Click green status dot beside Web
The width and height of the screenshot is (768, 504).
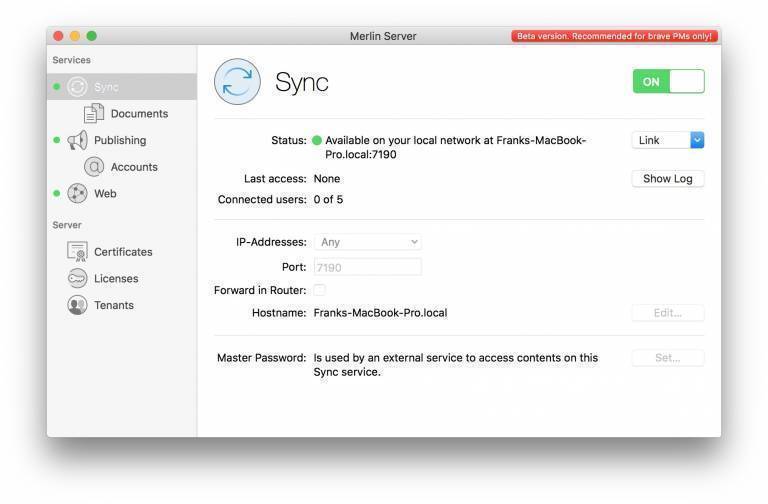coord(57,193)
